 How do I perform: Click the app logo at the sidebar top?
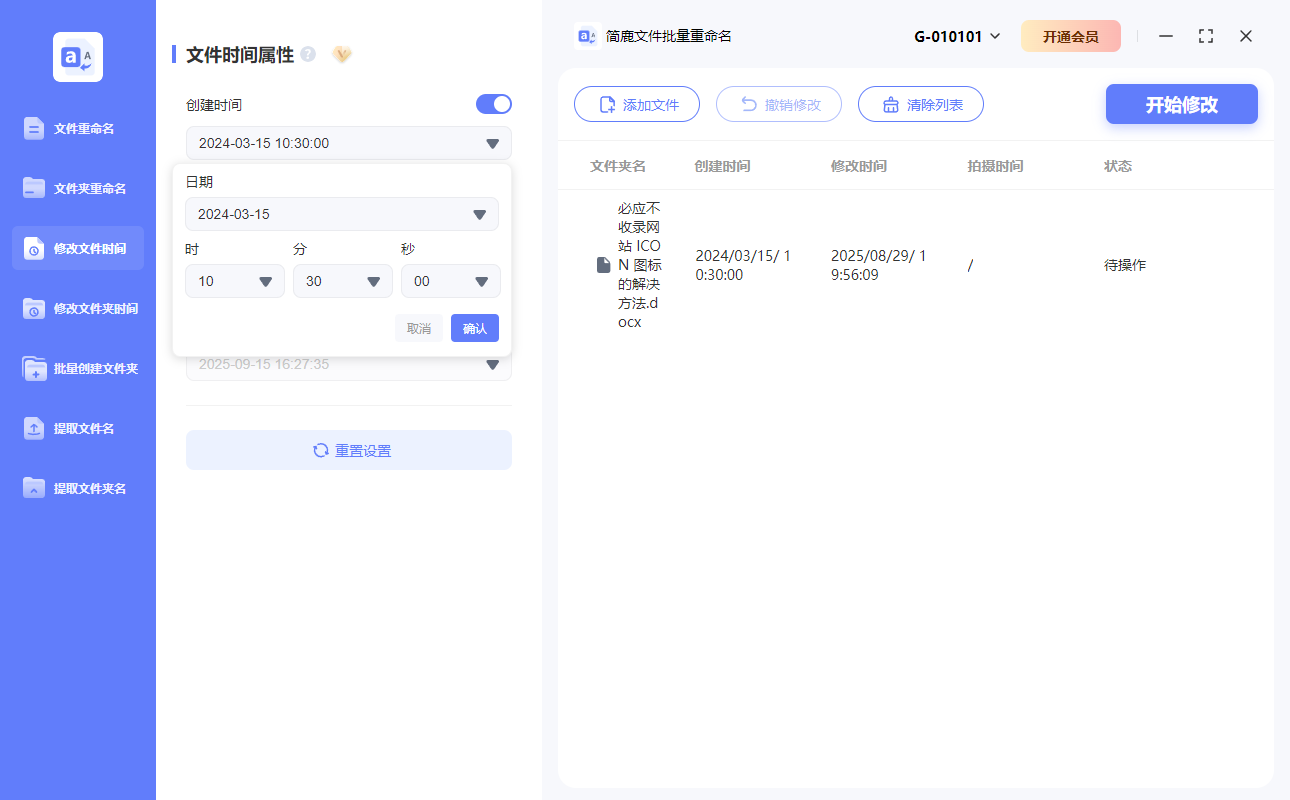tap(77, 57)
